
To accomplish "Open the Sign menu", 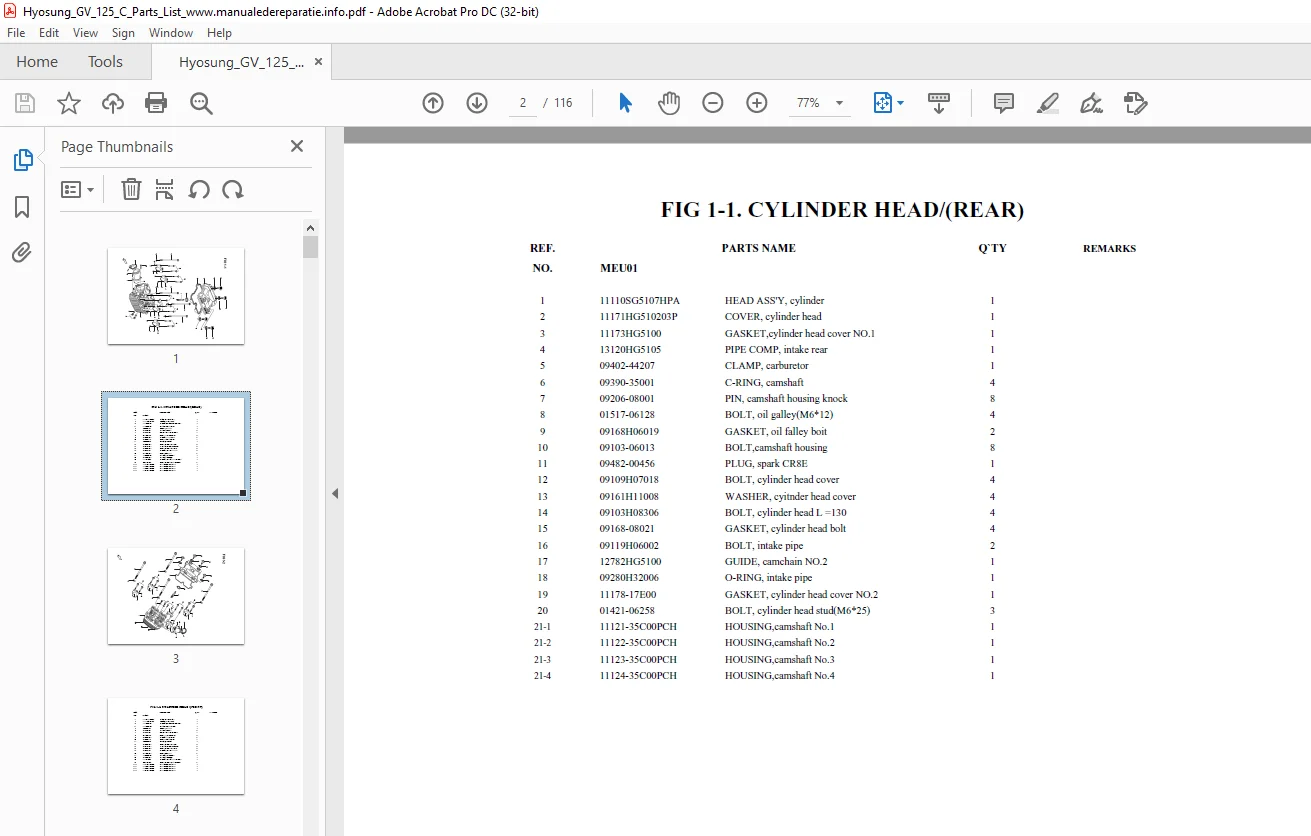I will pos(123,33).
